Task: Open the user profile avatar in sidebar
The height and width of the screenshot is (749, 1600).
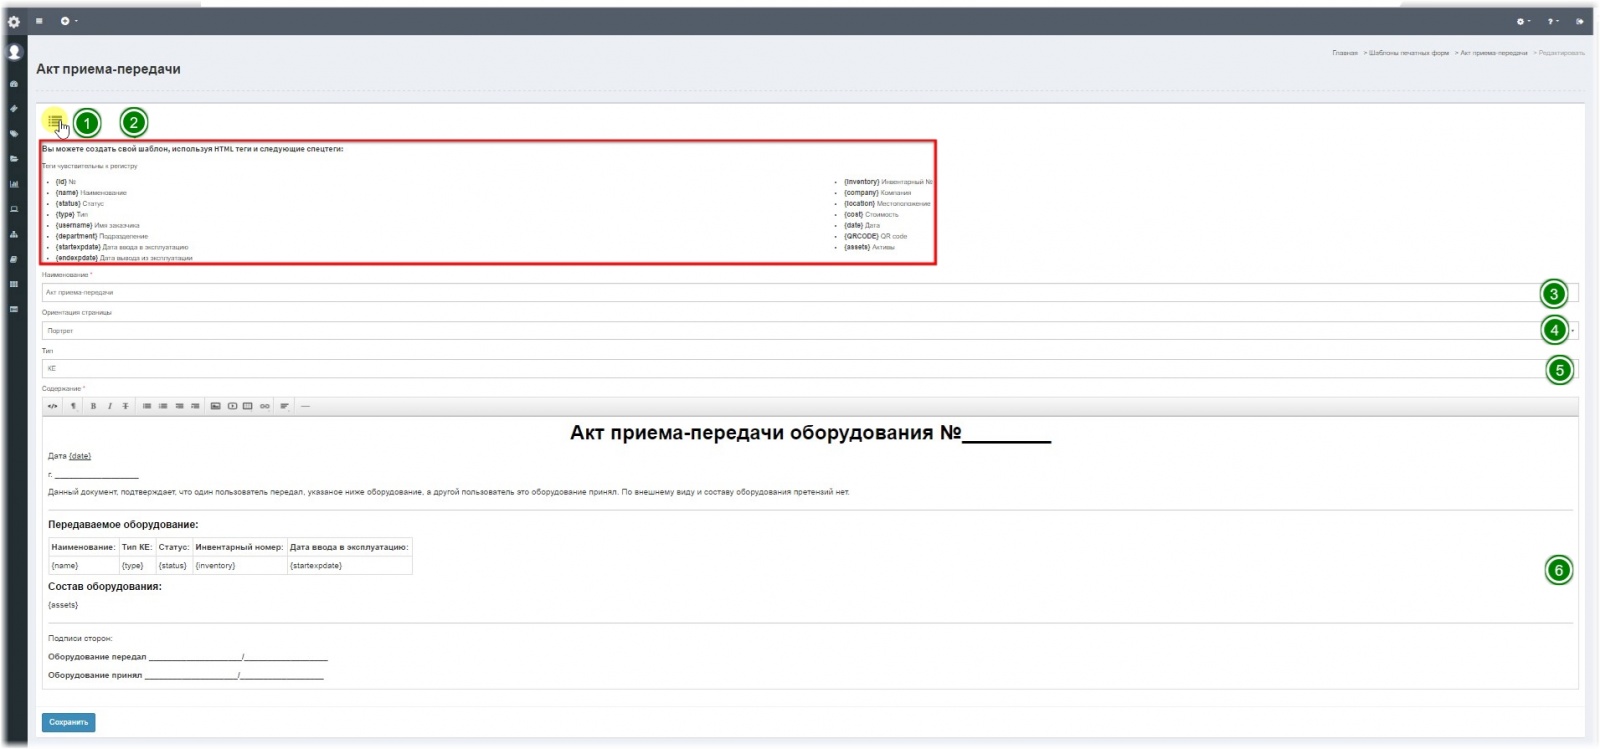Action: tap(14, 52)
